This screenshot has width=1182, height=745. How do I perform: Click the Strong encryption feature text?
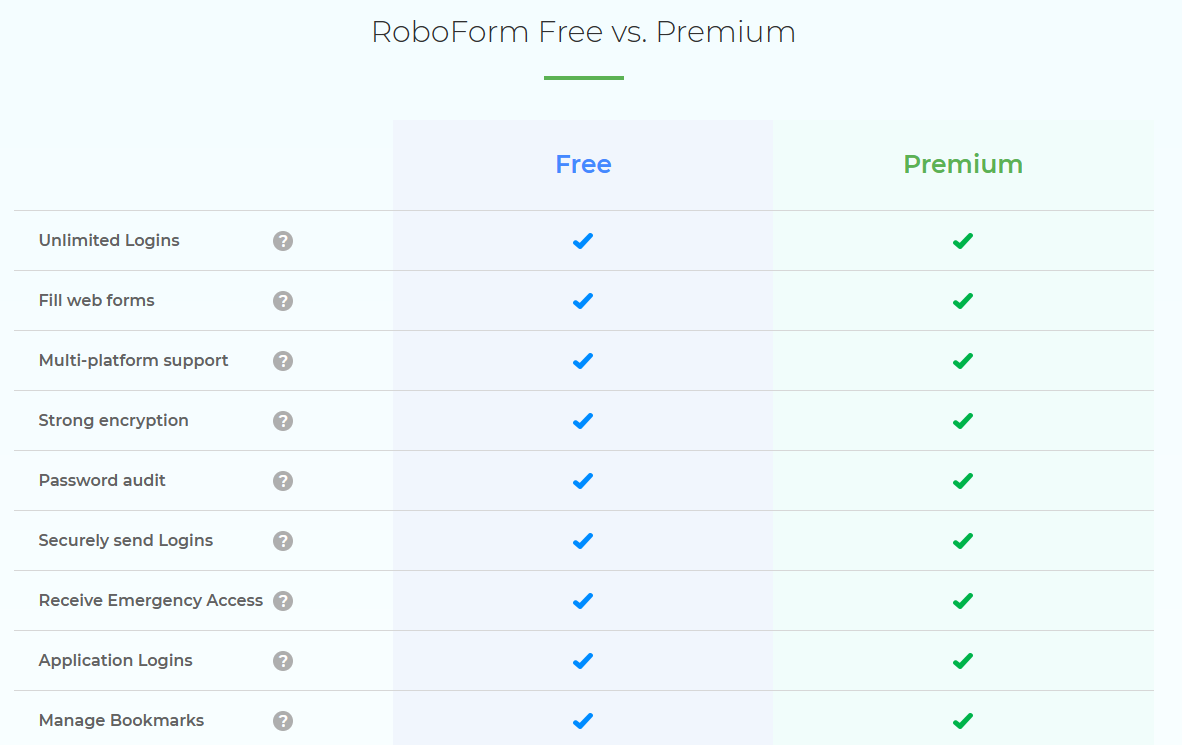(x=114, y=421)
